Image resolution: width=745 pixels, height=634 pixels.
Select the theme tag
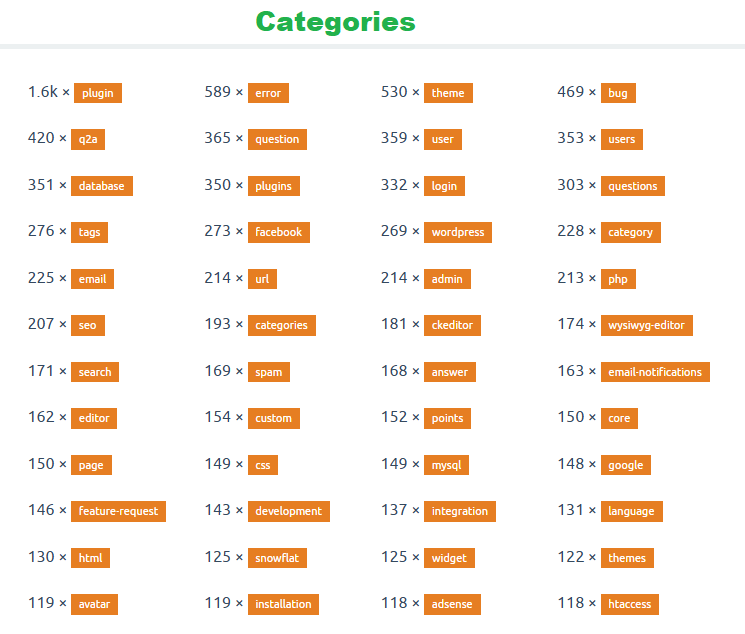[448, 93]
